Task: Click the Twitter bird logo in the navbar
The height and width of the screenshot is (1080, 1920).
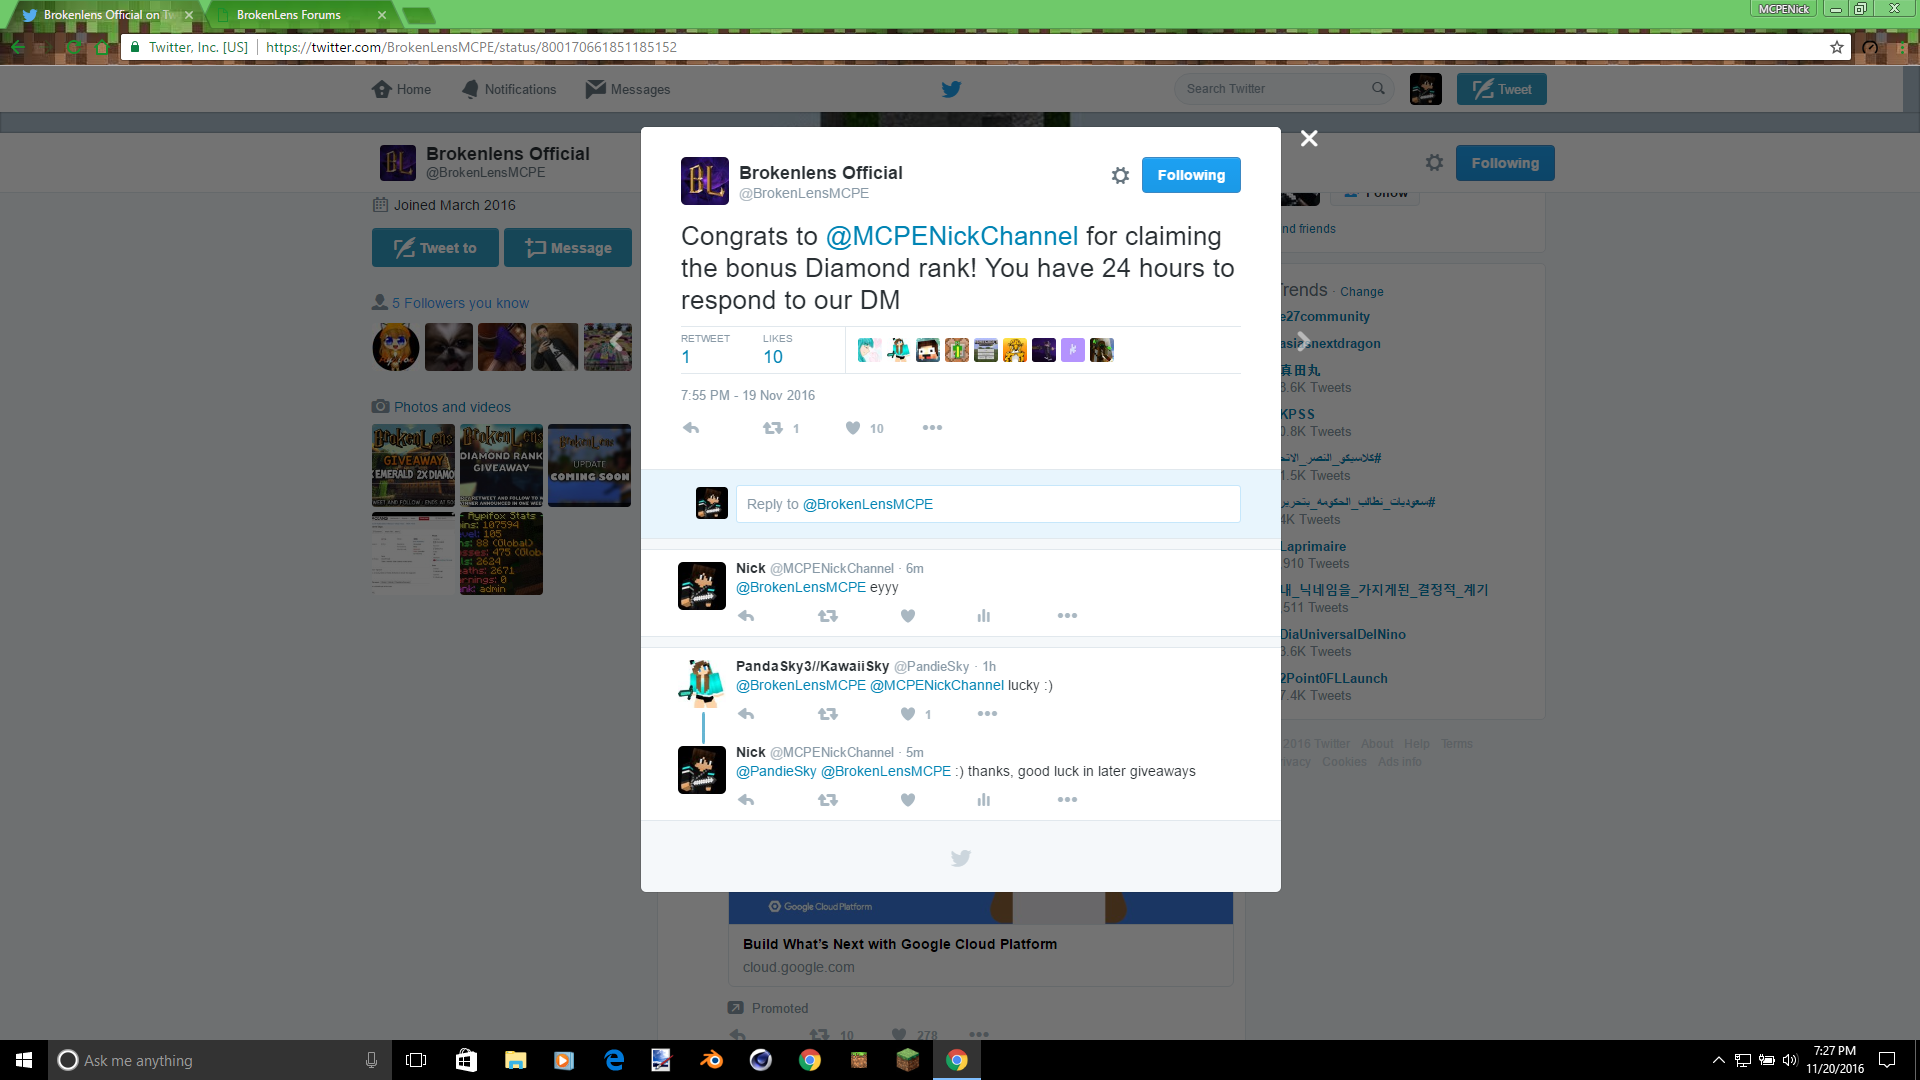Action: tap(951, 89)
